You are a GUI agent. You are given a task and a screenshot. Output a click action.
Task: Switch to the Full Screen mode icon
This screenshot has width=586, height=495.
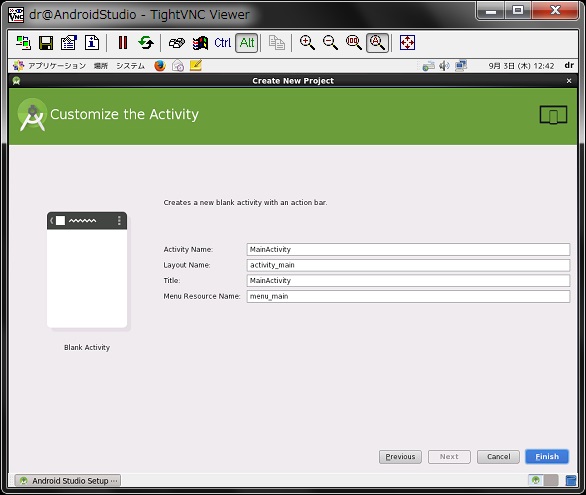coord(407,43)
